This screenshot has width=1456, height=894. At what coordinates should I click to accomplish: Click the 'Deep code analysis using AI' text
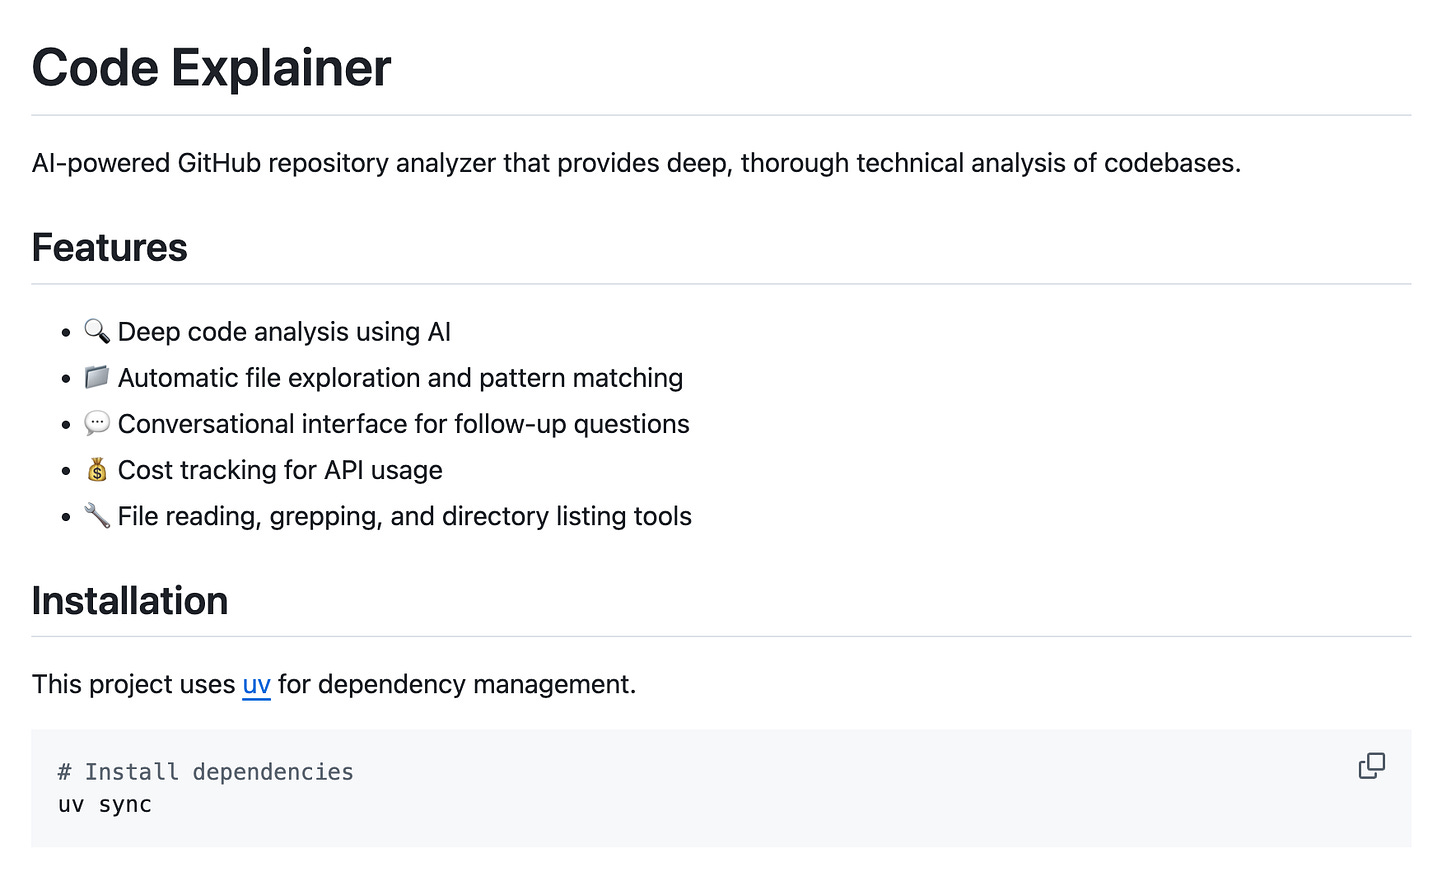coord(284,332)
